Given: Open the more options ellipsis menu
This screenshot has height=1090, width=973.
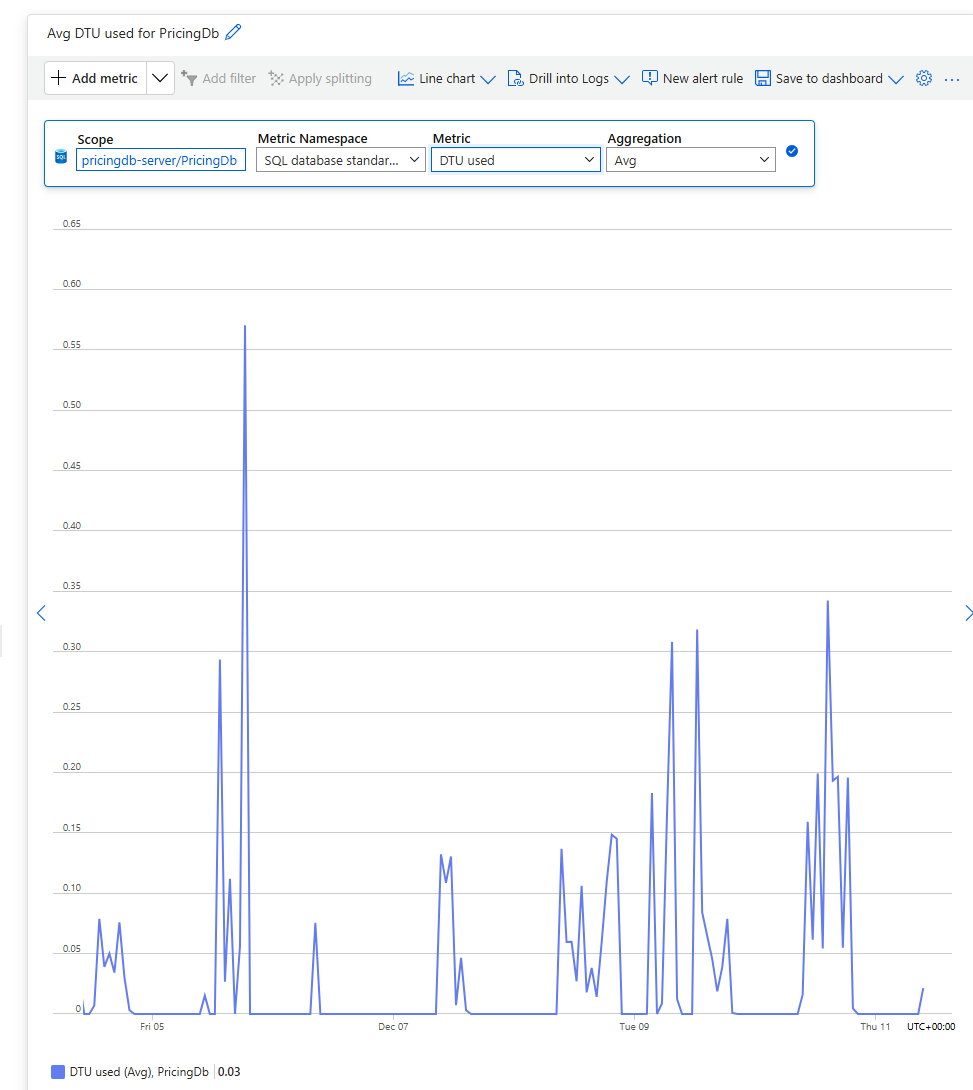Looking at the screenshot, I should tap(952, 79).
